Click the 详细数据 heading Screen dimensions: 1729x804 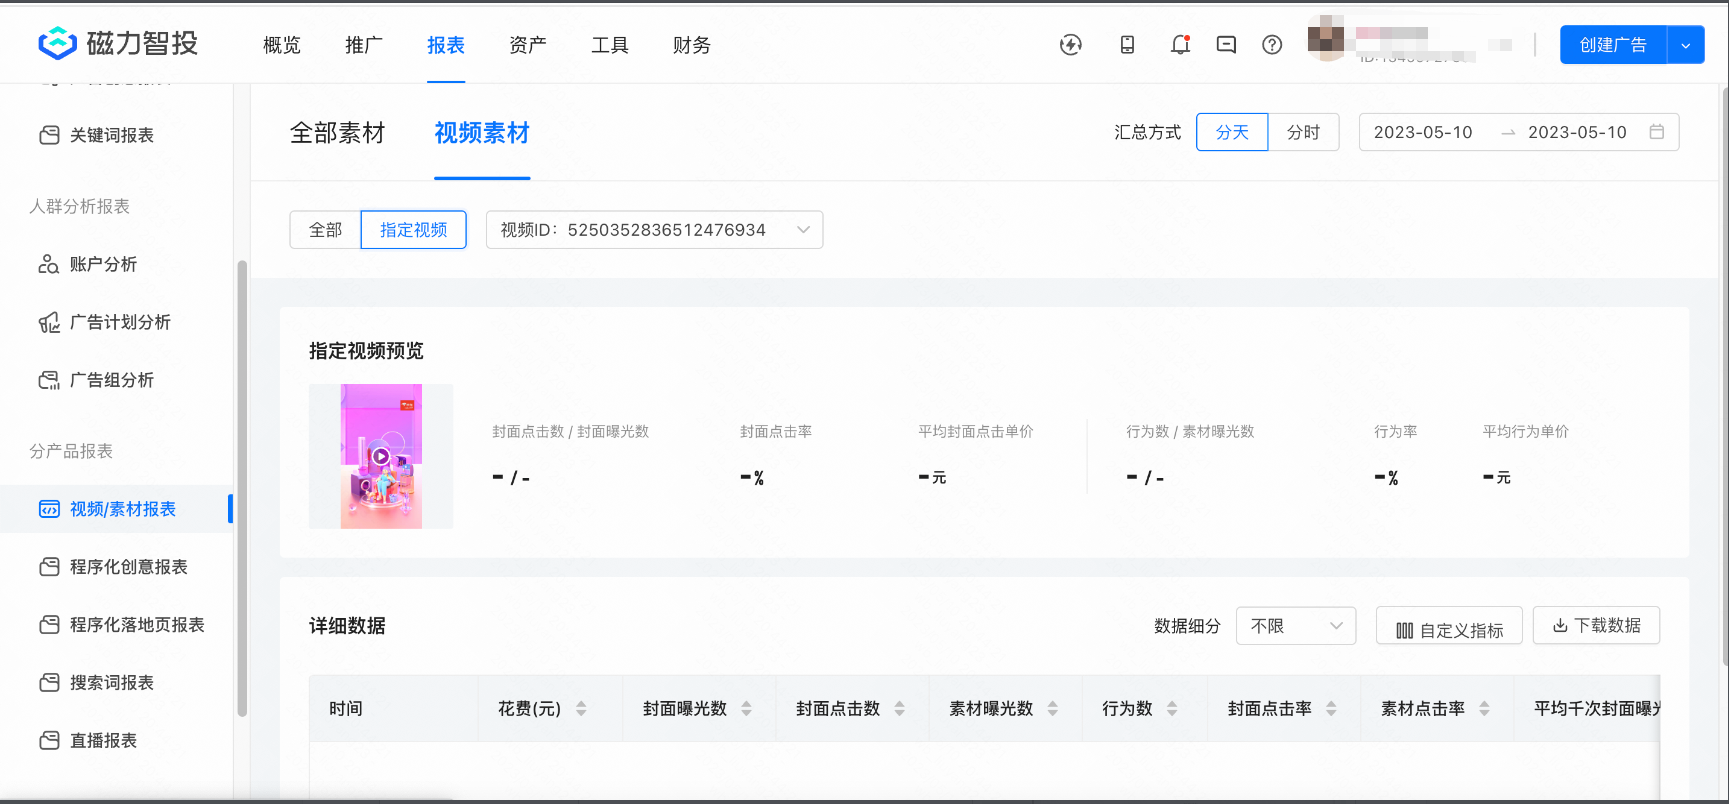tap(347, 626)
